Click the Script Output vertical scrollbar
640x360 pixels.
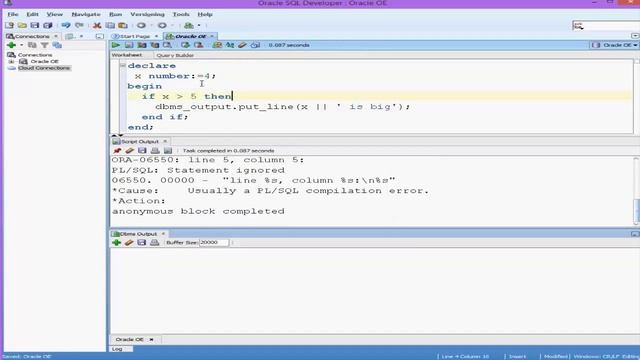(x=636, y=191)
